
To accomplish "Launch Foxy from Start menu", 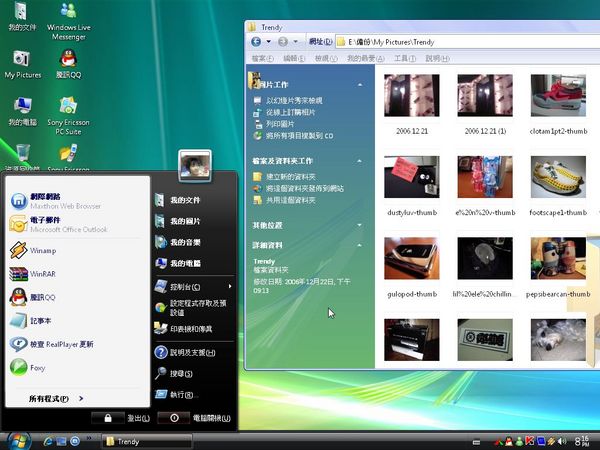I will coord(27,368).
